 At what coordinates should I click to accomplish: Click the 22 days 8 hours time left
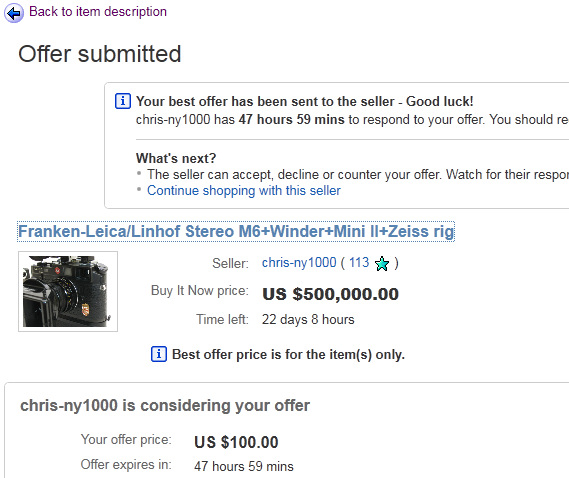pyautogui.click(x=308, y=319)
